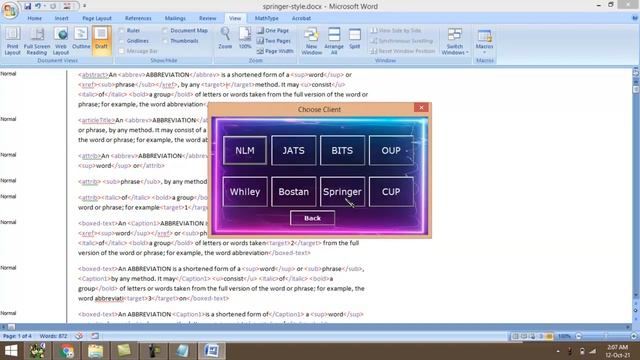Image resolution: width=640 pixels, height=360 pixels.
Task: Arrange All windows
Action: 334,41
